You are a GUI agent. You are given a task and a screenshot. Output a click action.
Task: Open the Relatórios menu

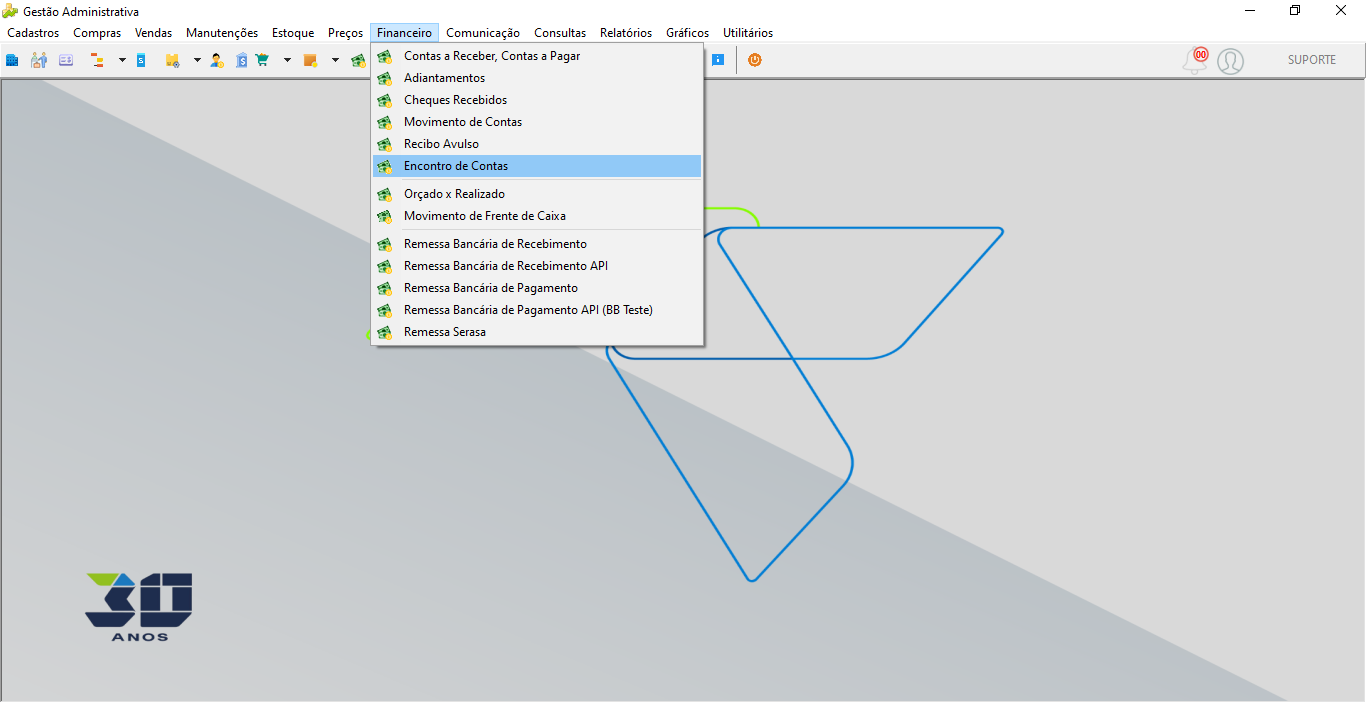626,33
